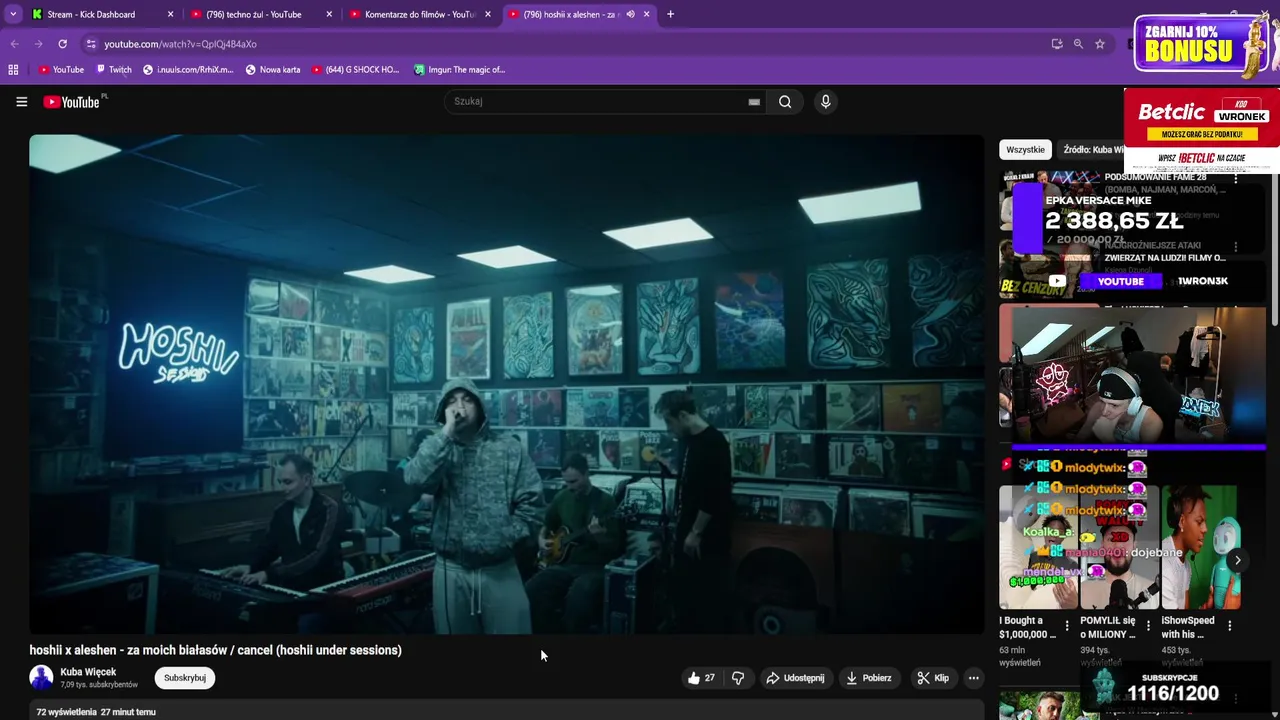1280x720 pixels.
Task: Open the i.nuuls.com bookmark
Action: 188,70
